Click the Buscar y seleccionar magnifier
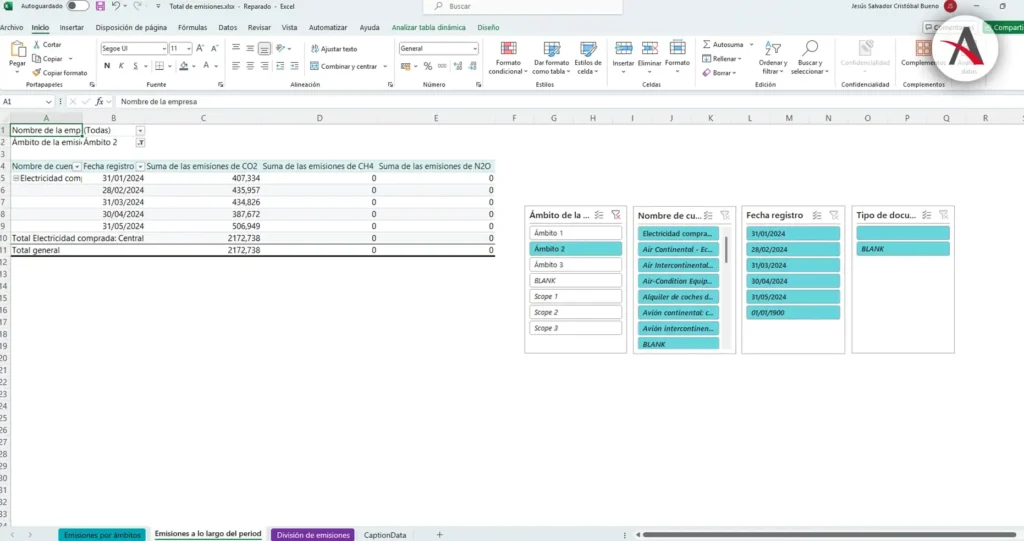Viewport: 1024px width, 541px height. click(x=808, y=50)
